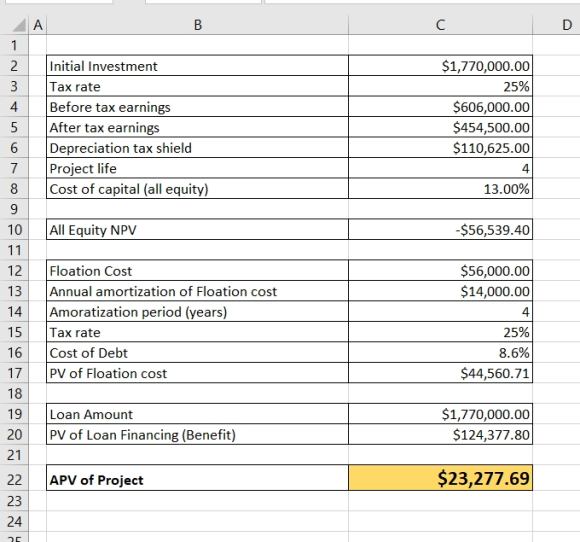
Task: Select row 17 header
Action: tap(14, 373)
